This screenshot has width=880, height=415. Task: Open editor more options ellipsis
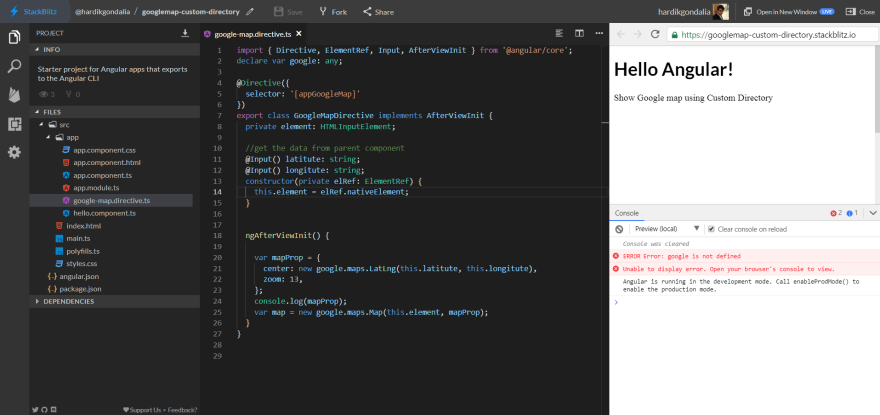click(599, 34)
